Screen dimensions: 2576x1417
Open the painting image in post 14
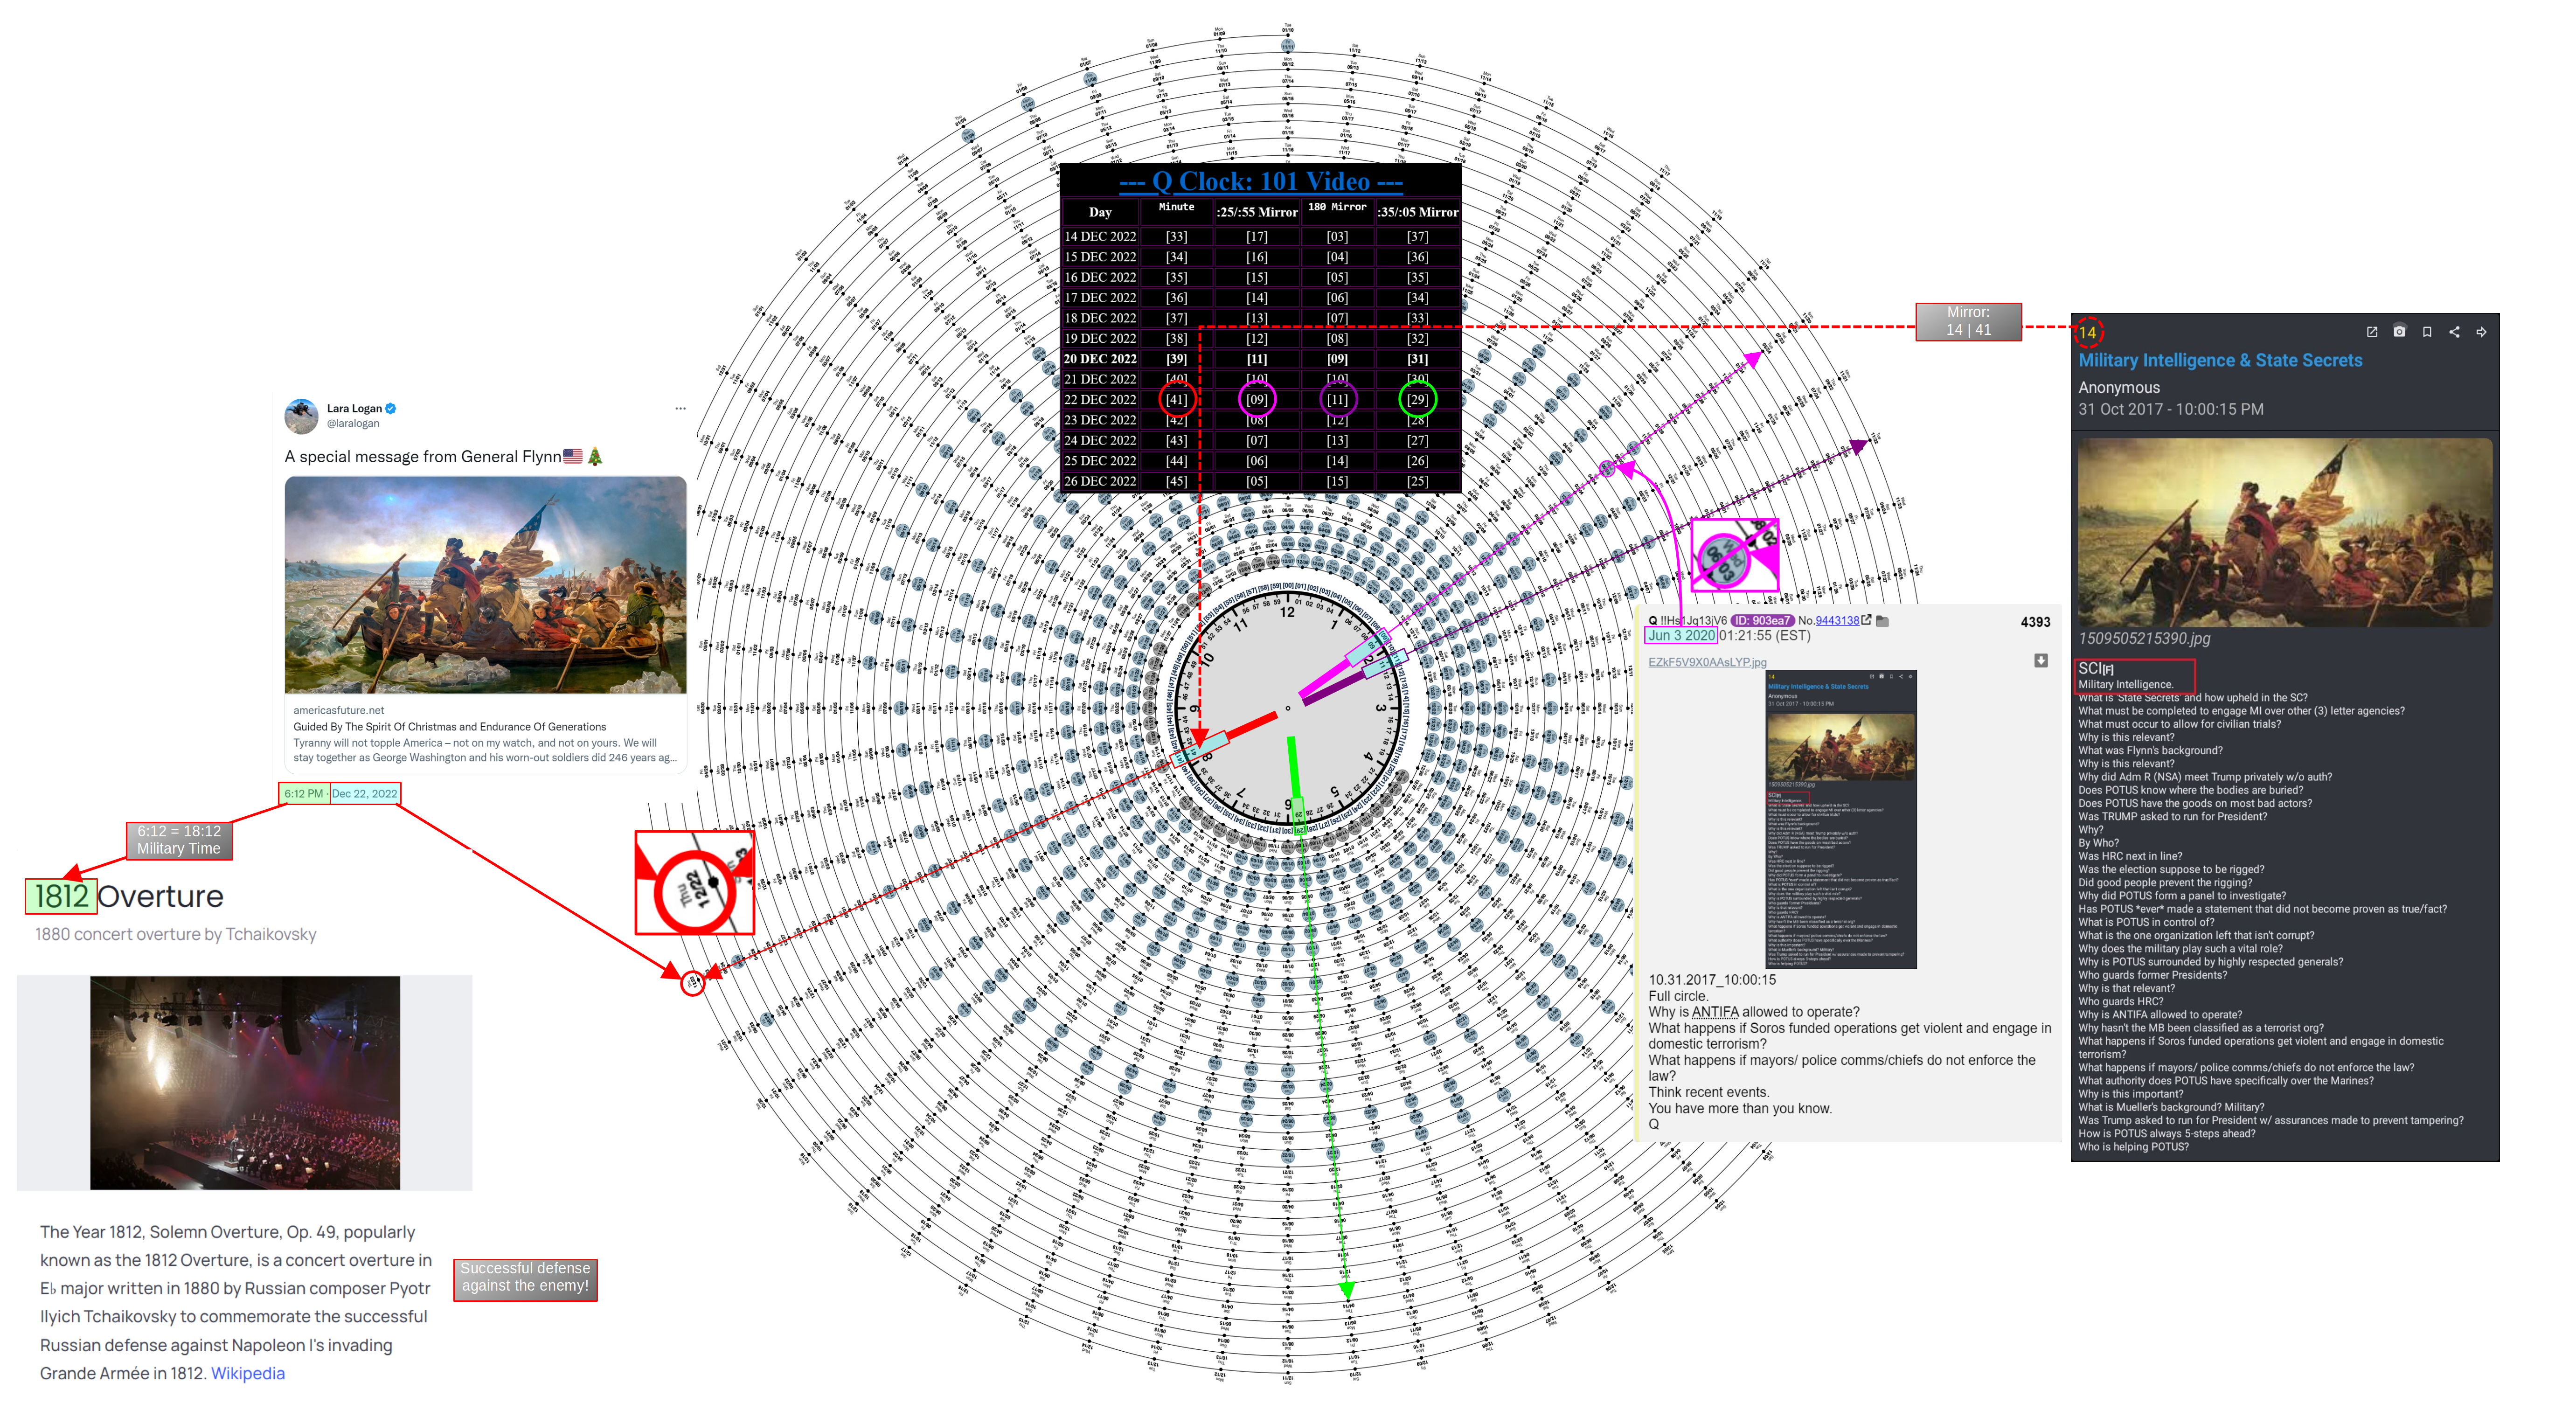2285,533
